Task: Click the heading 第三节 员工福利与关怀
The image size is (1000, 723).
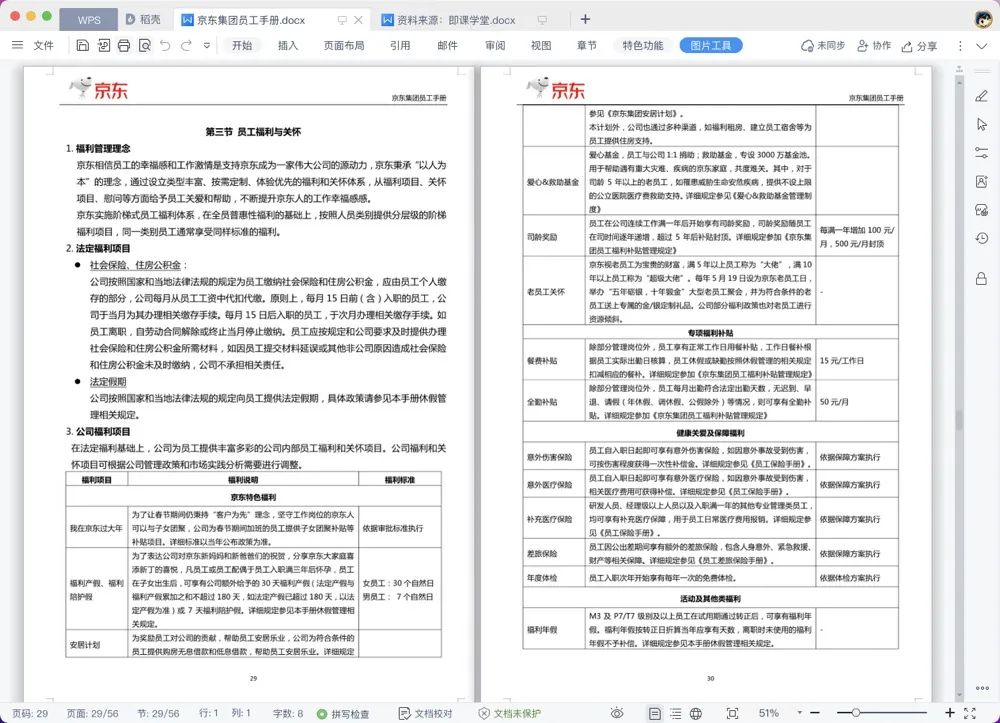Action: click(253, 132)
